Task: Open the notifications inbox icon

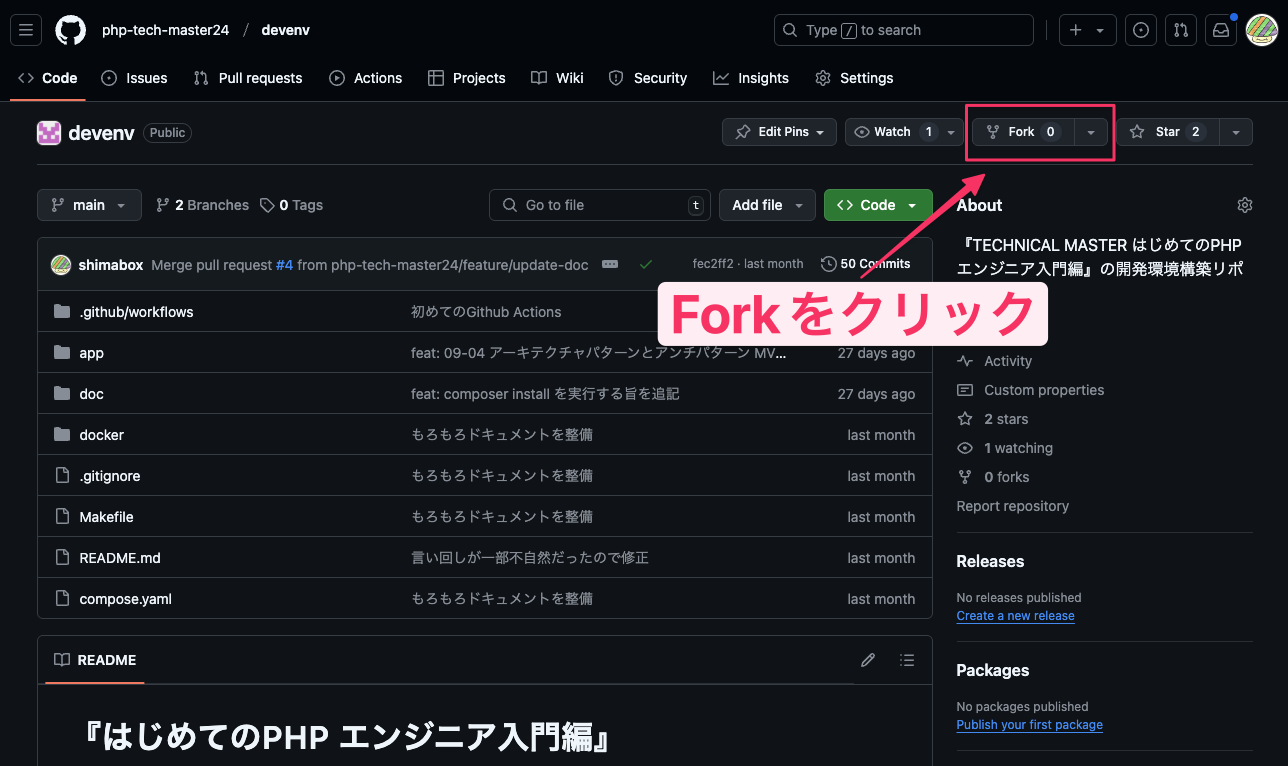Action: coord(1221,30)
